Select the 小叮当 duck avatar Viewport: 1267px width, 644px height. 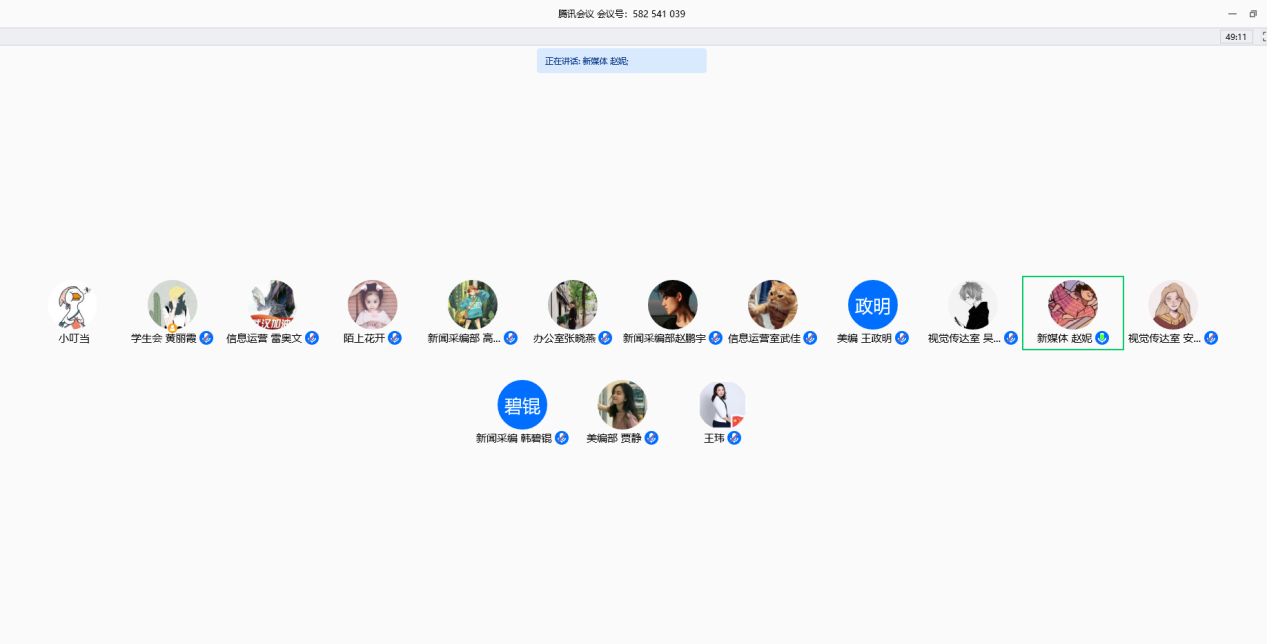click(x=73, y=305)
